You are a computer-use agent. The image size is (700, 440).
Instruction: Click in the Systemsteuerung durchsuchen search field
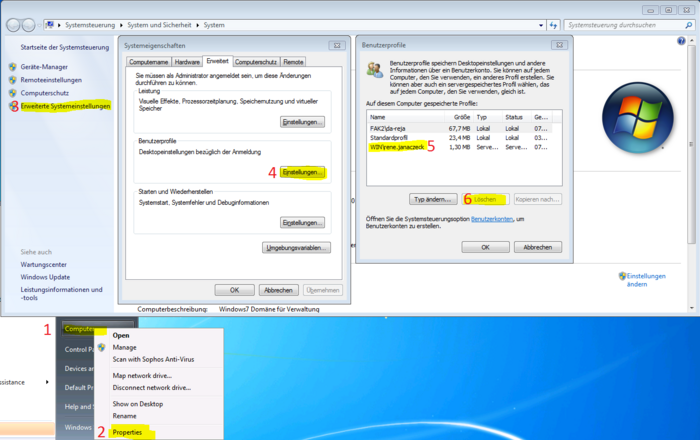point(624,25)
